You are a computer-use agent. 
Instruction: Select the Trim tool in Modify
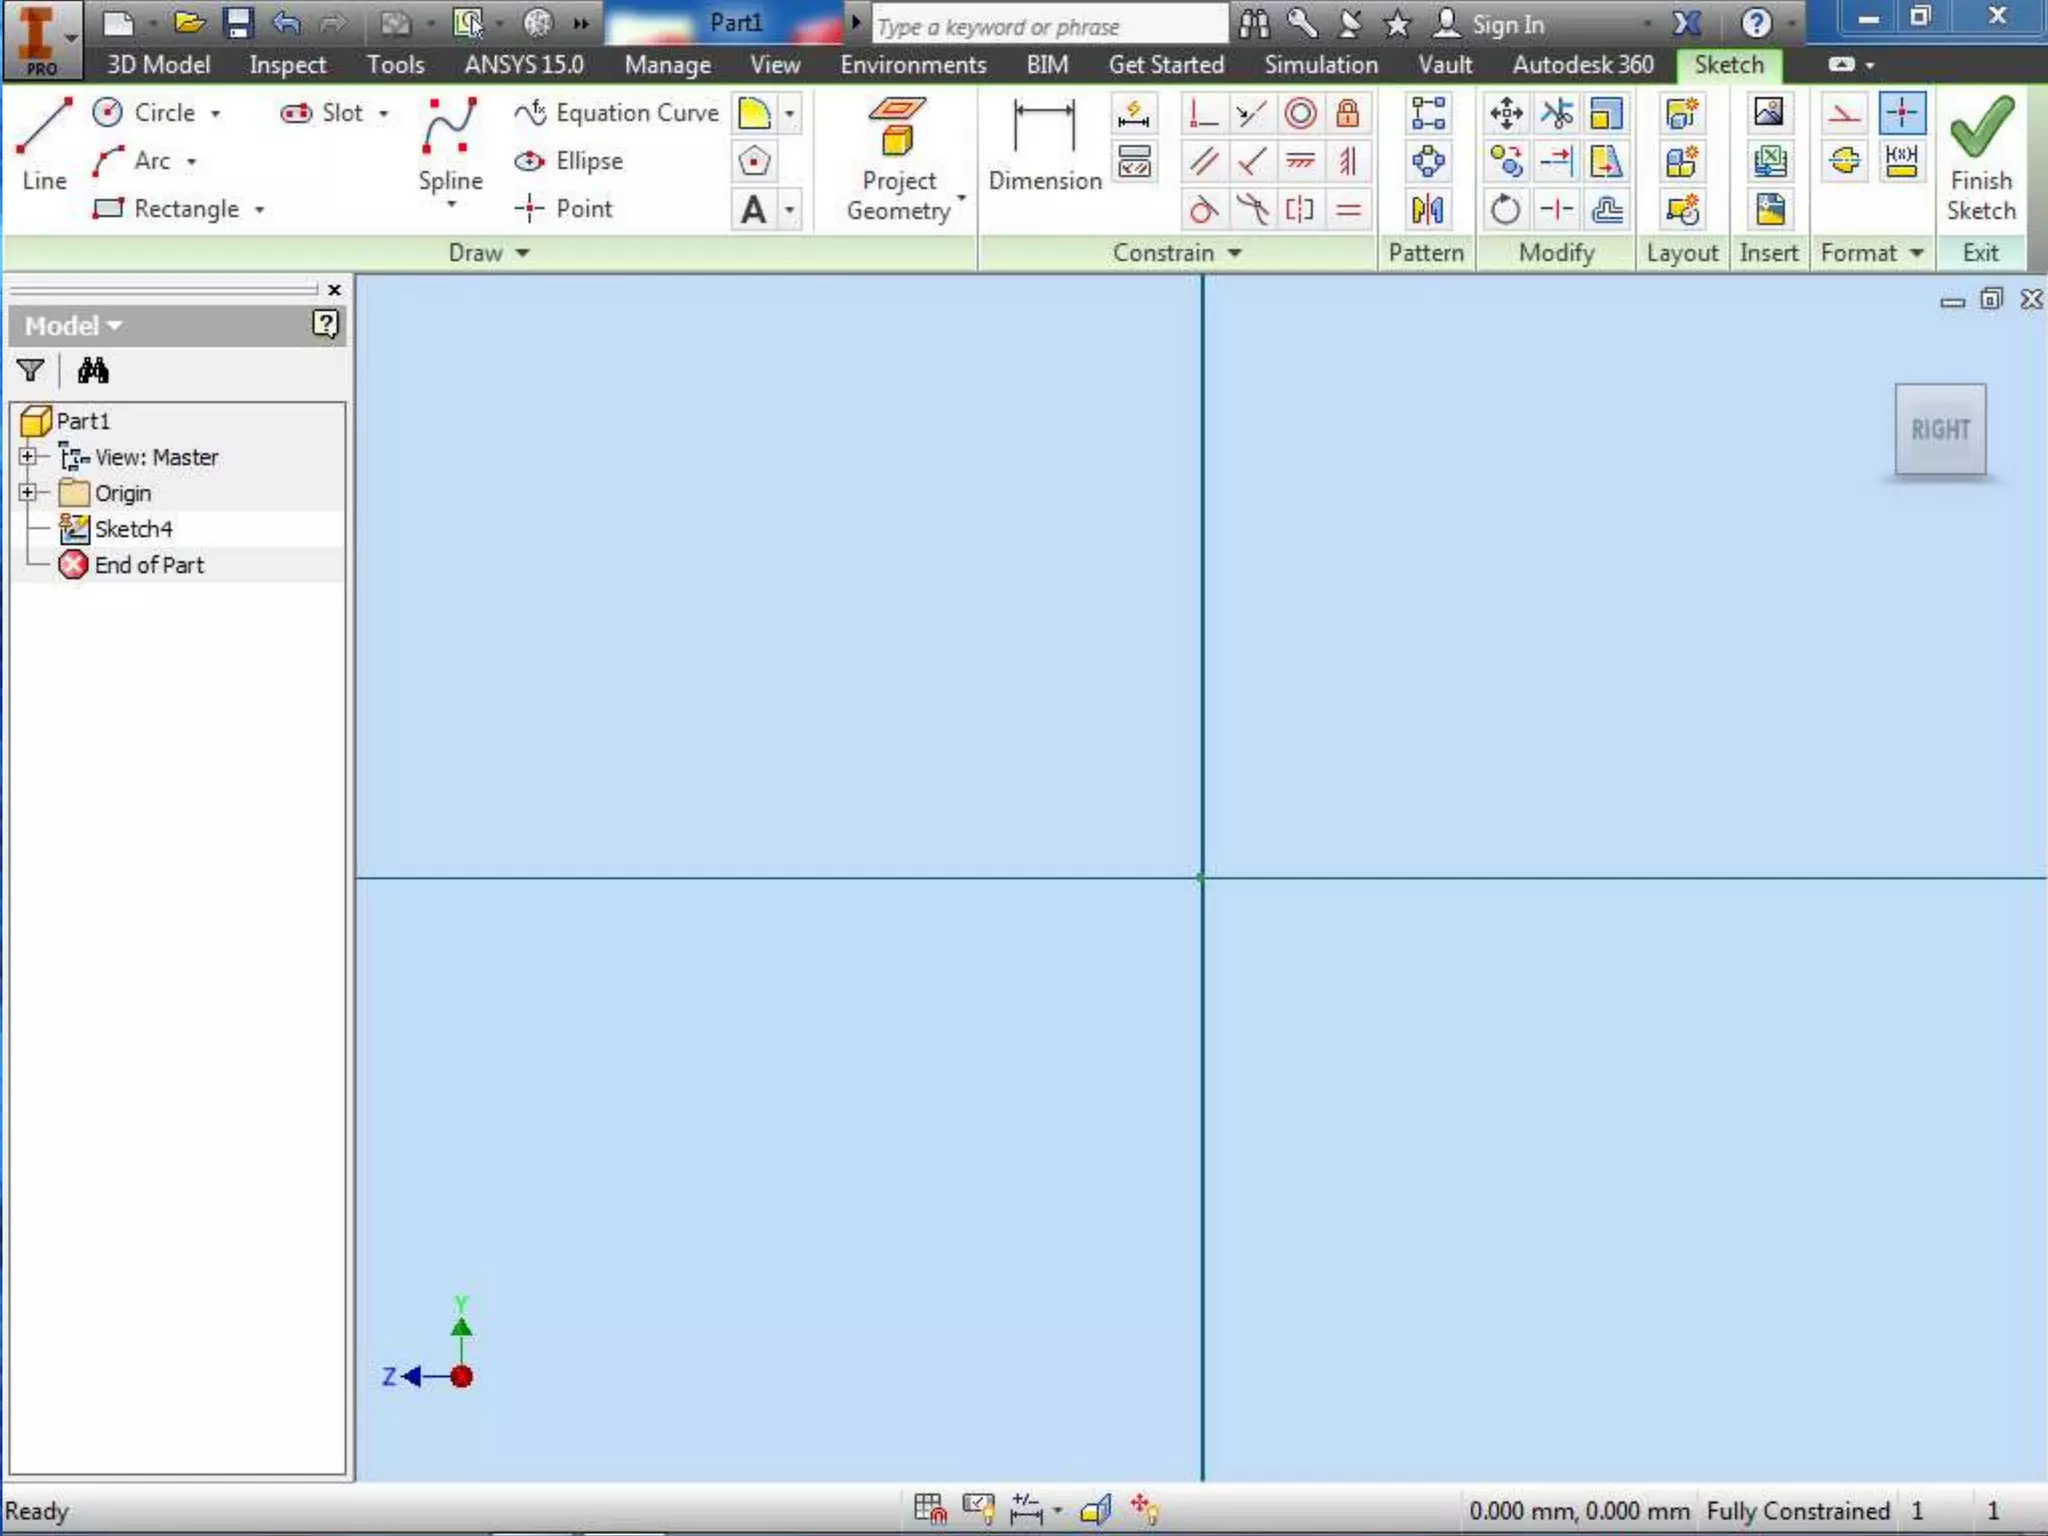1557,113
